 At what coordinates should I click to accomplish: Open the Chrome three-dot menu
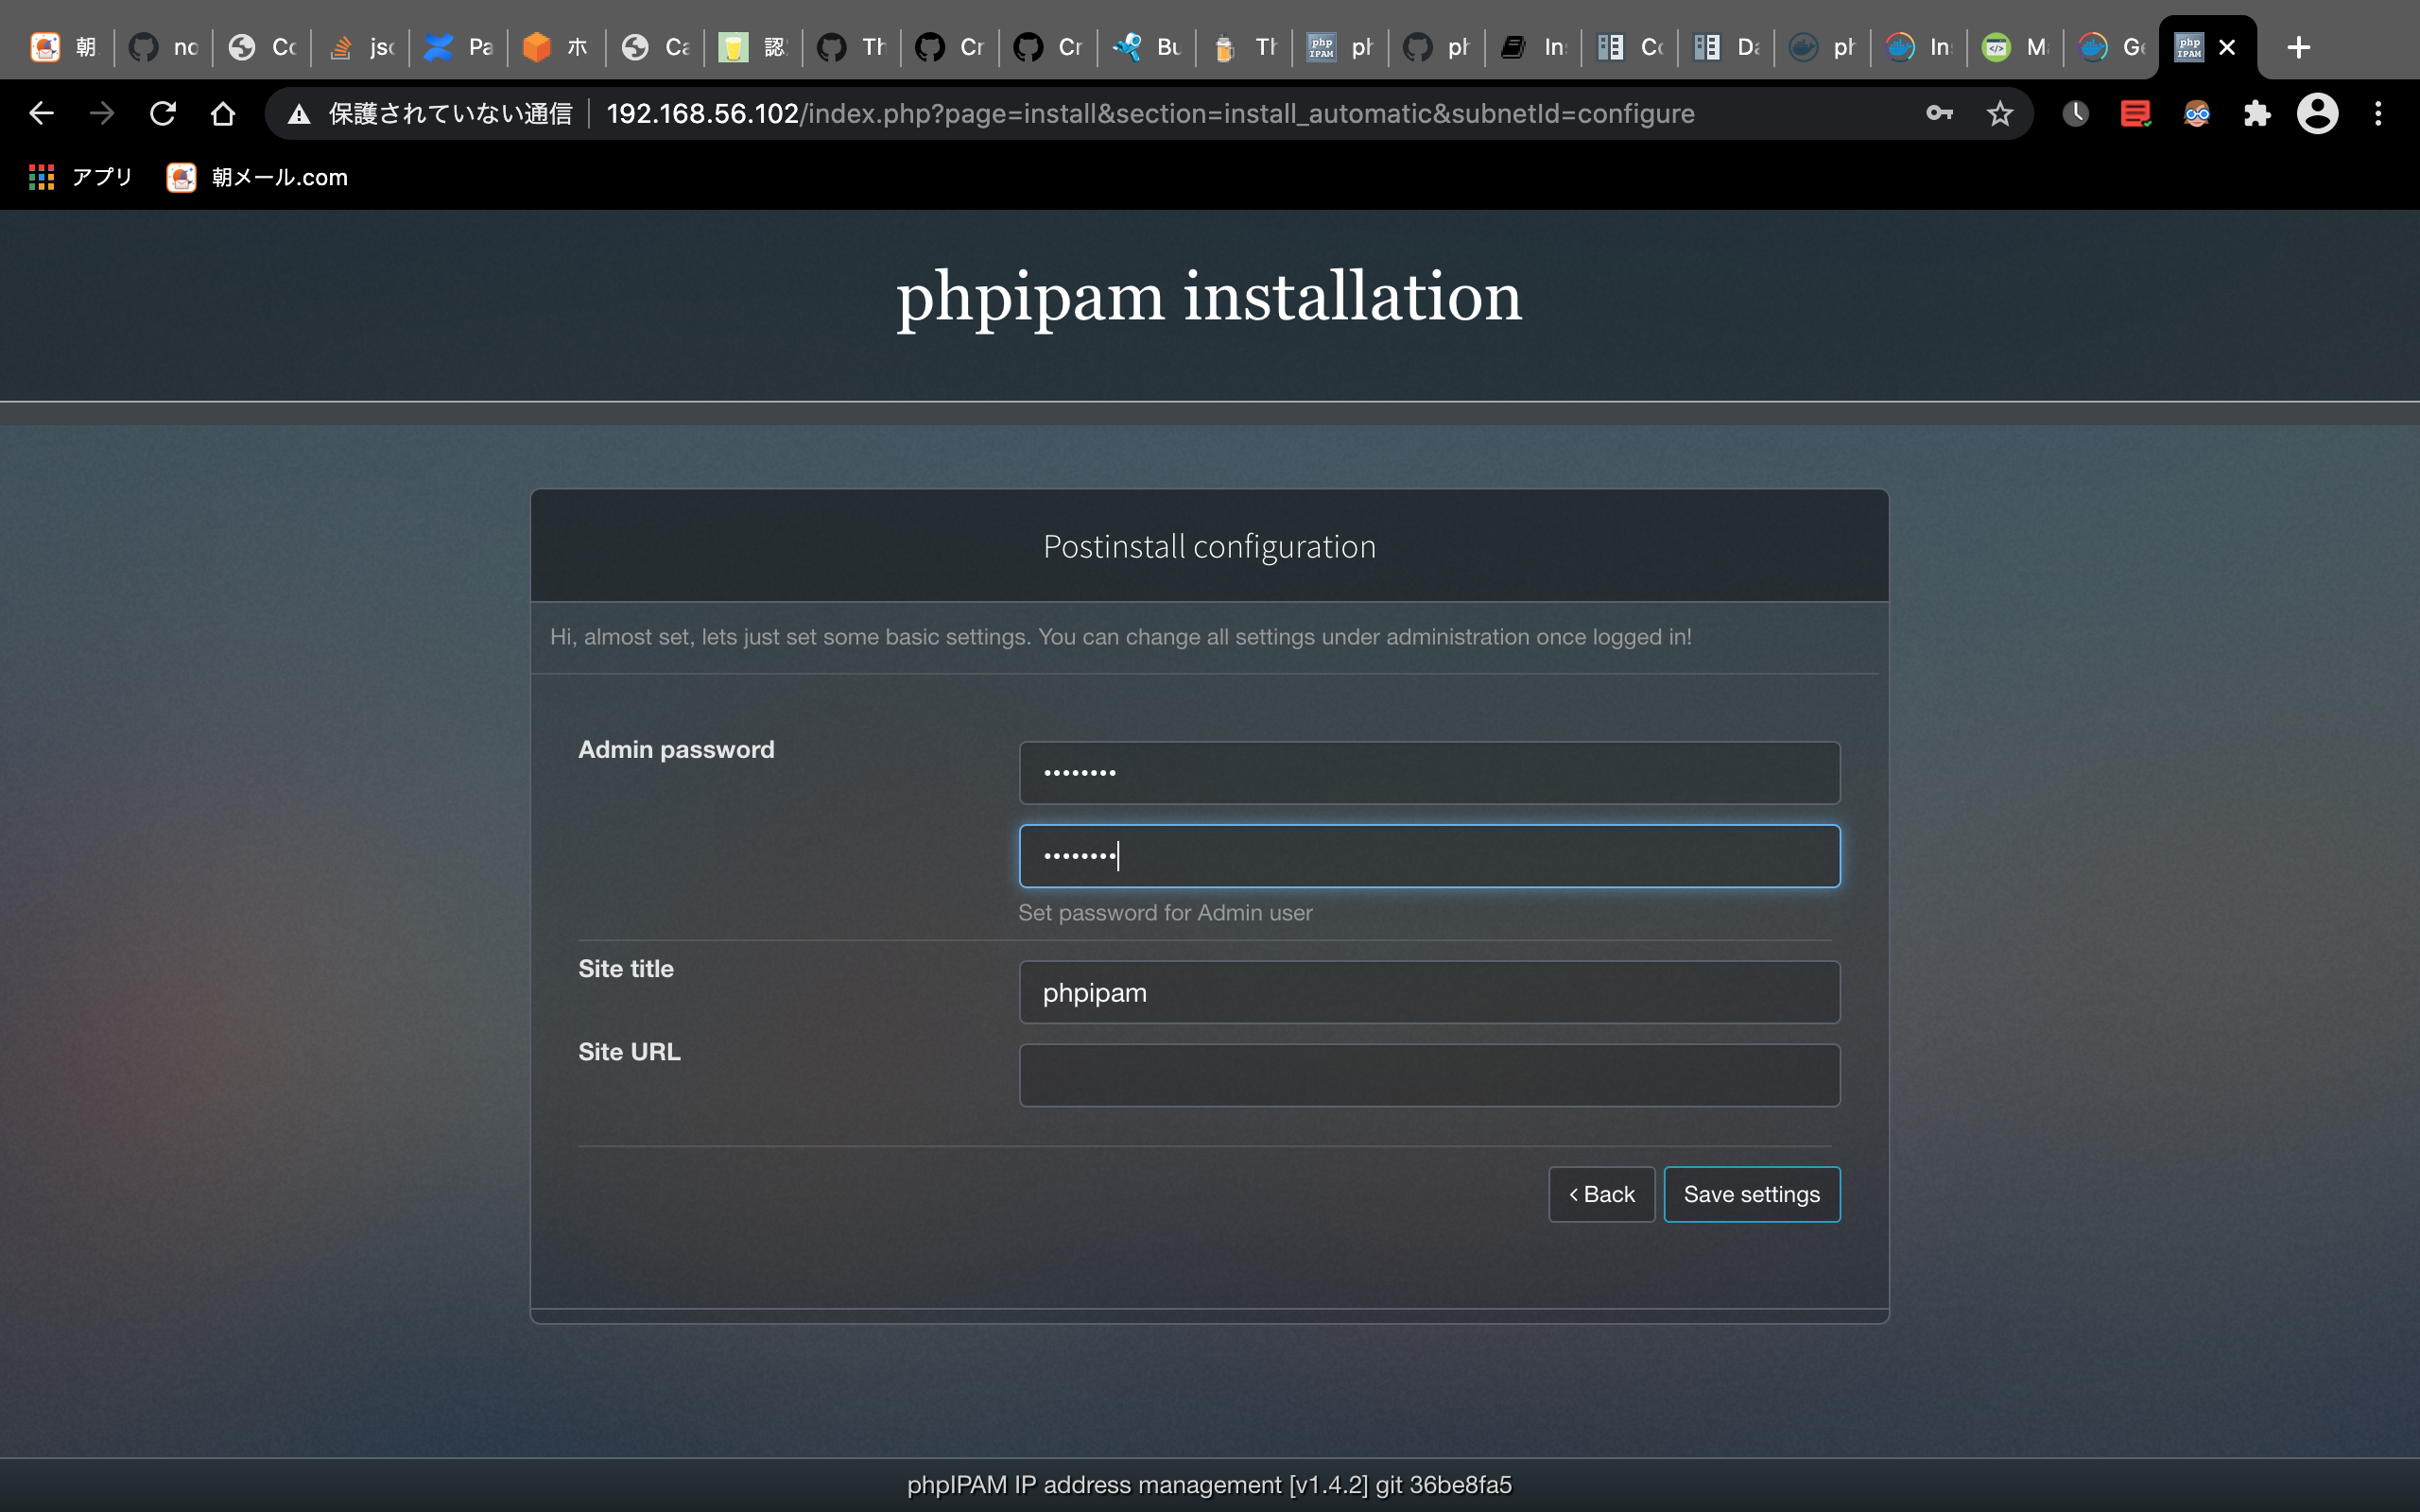[x=2378, y=113]
